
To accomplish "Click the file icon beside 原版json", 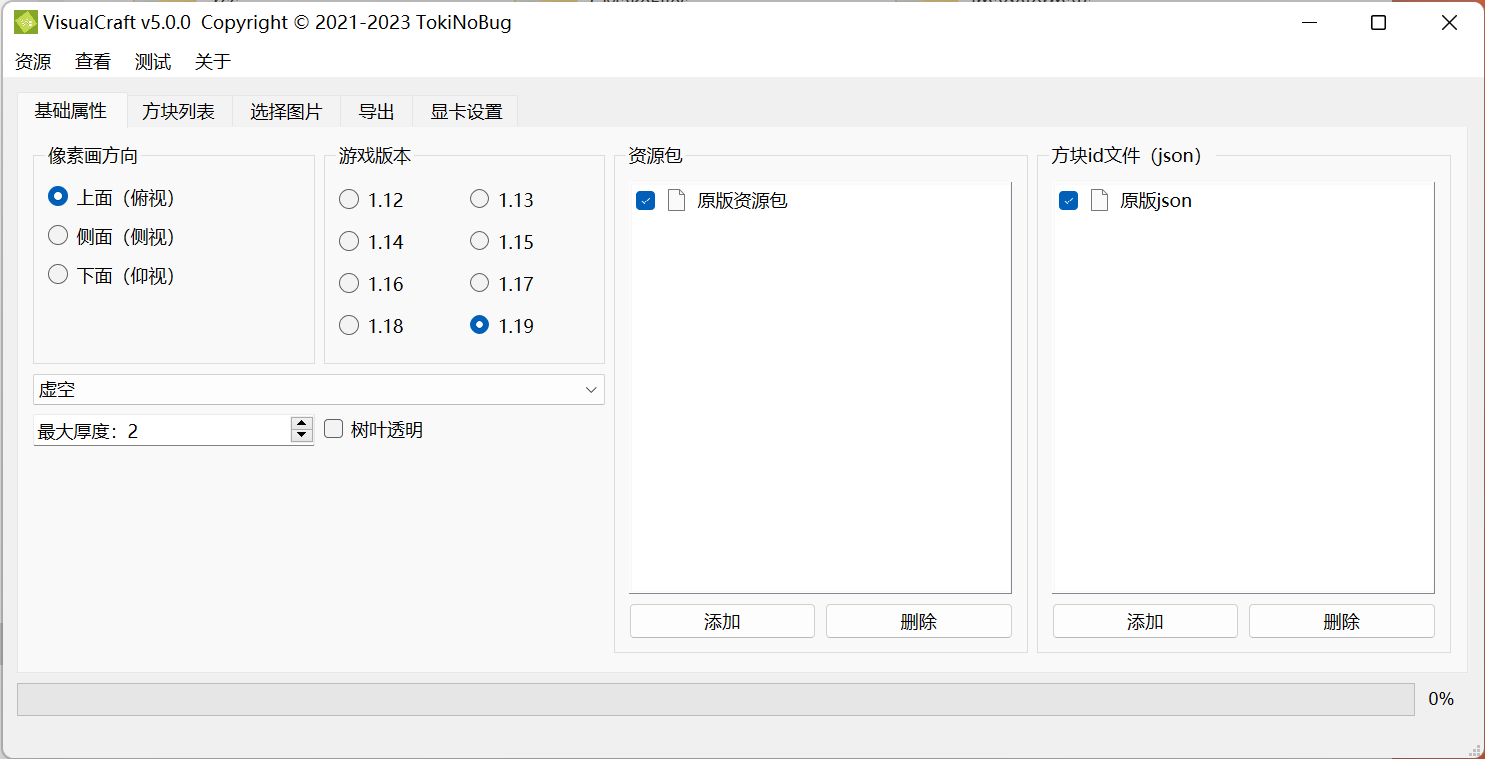I will pyautogui.click(x=1099, y=200).
